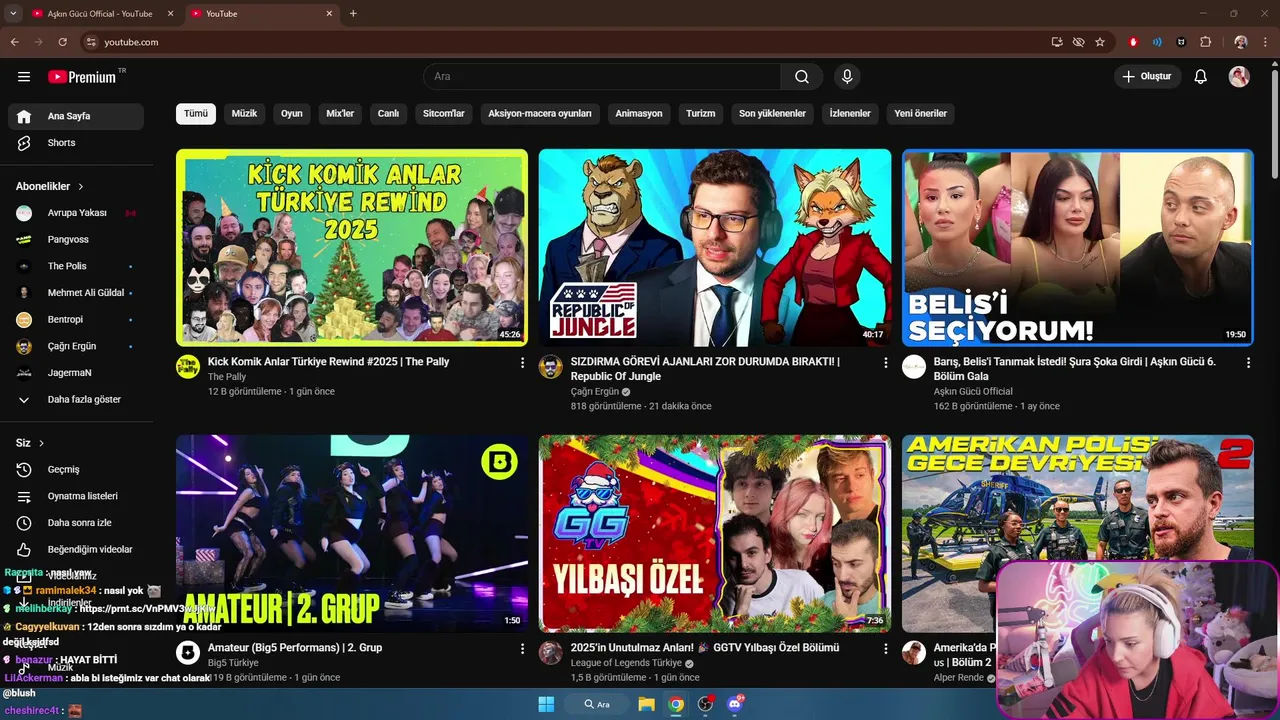
Task: Open the hamburger guide menu
Action: pos(24,77)
